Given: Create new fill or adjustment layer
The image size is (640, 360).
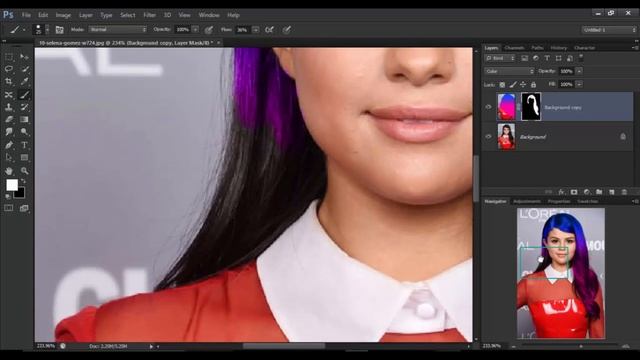Looking at the screenshot, I should coord(587,192).
